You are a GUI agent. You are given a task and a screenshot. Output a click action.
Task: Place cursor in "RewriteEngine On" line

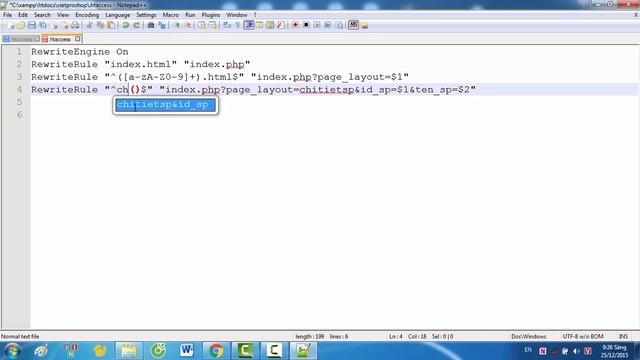80,52
